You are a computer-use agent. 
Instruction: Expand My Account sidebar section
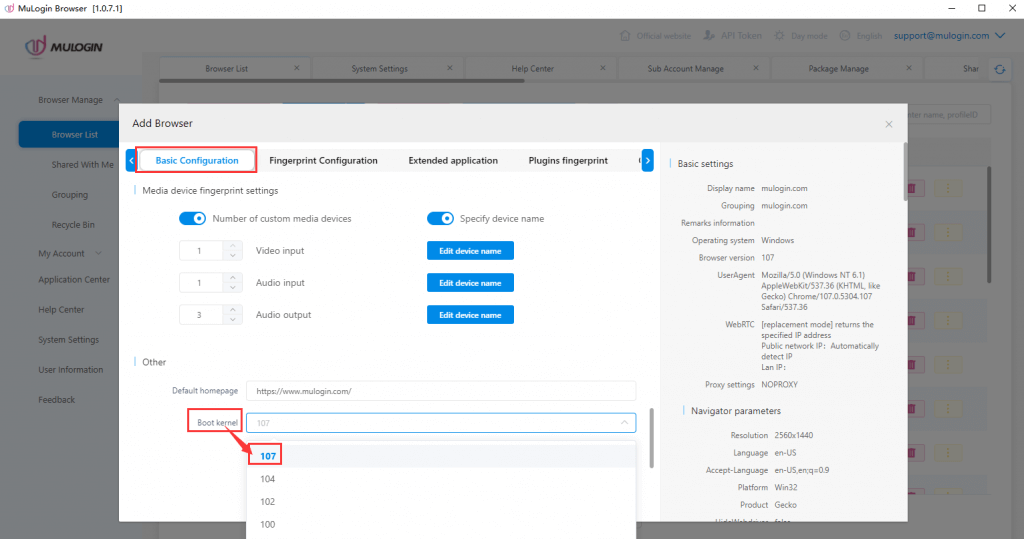[70, 253]
